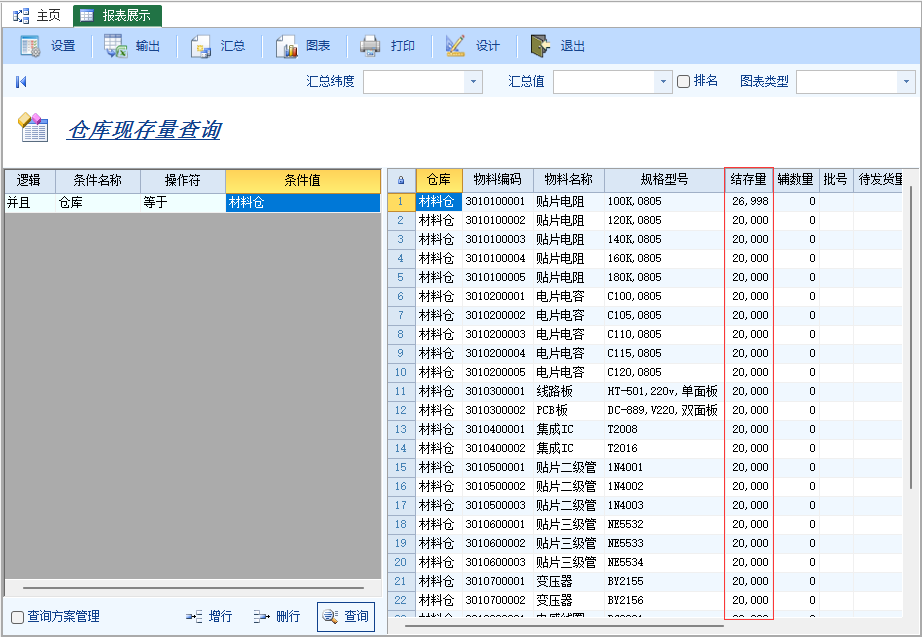Viewport: 922px width, 637px height.
Task: Click the condition panel horizontal scrollbar
Action: (x=193, y=588)
